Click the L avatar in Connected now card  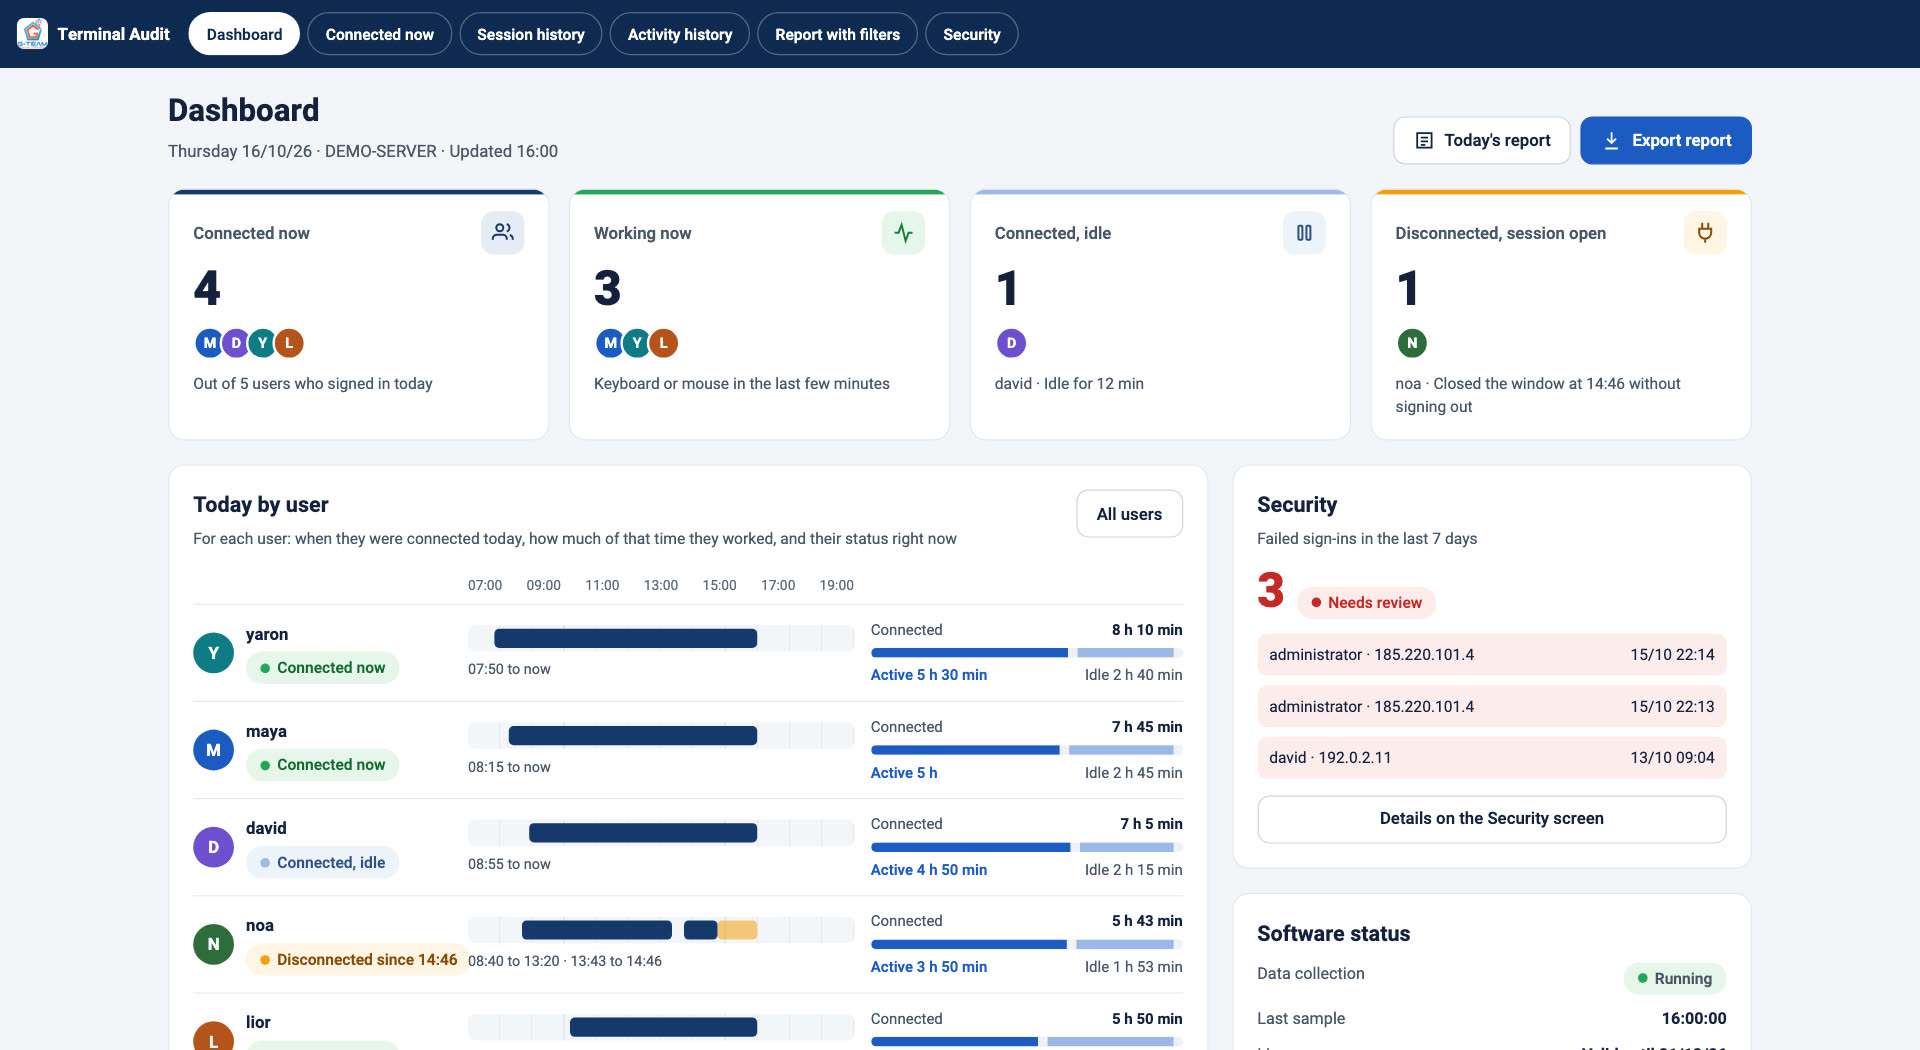(289, 343)
